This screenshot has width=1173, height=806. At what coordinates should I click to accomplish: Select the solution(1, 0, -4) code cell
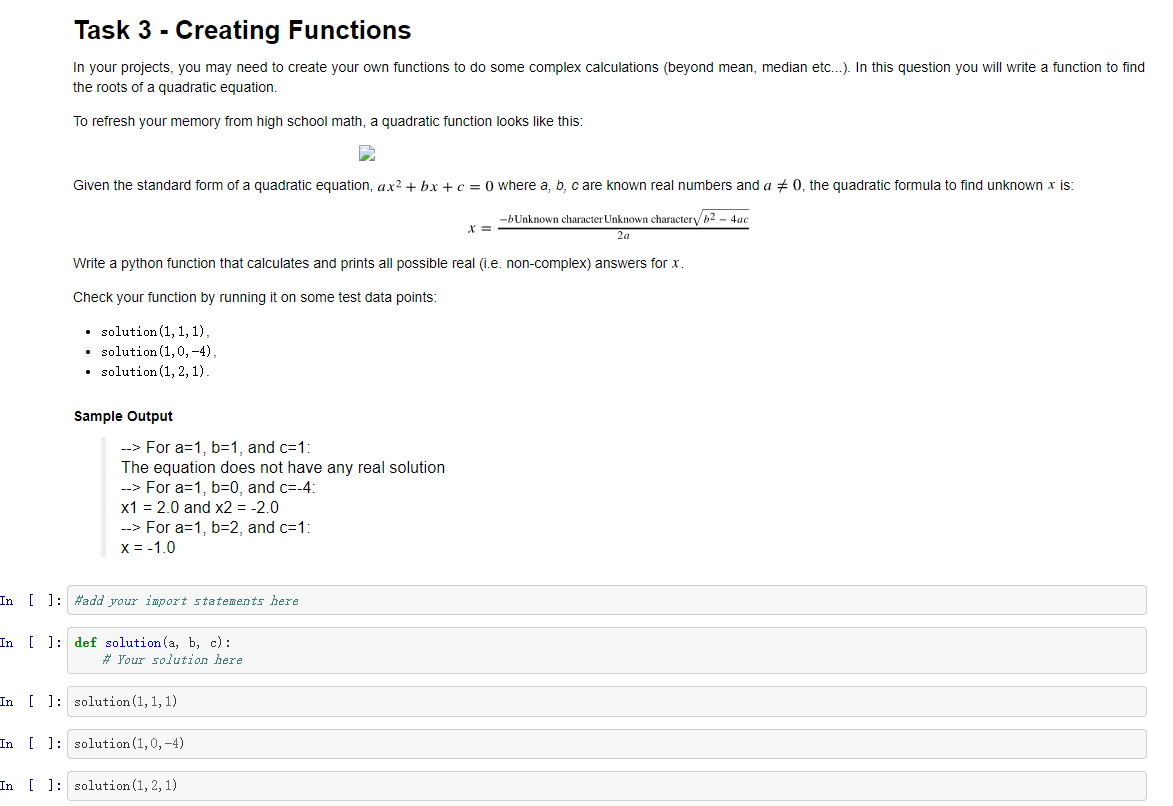(400, 743)
